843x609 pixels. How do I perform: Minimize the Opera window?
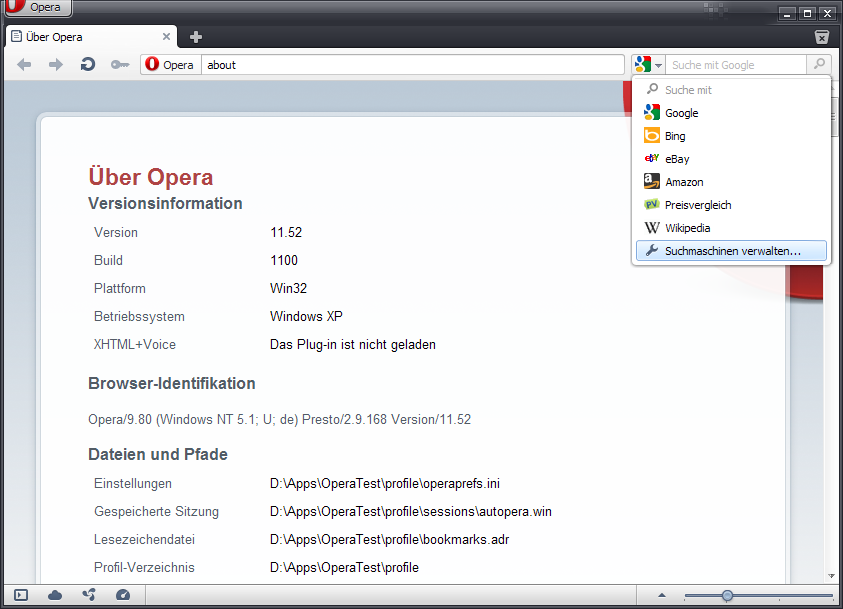click(x=787, y=14)
